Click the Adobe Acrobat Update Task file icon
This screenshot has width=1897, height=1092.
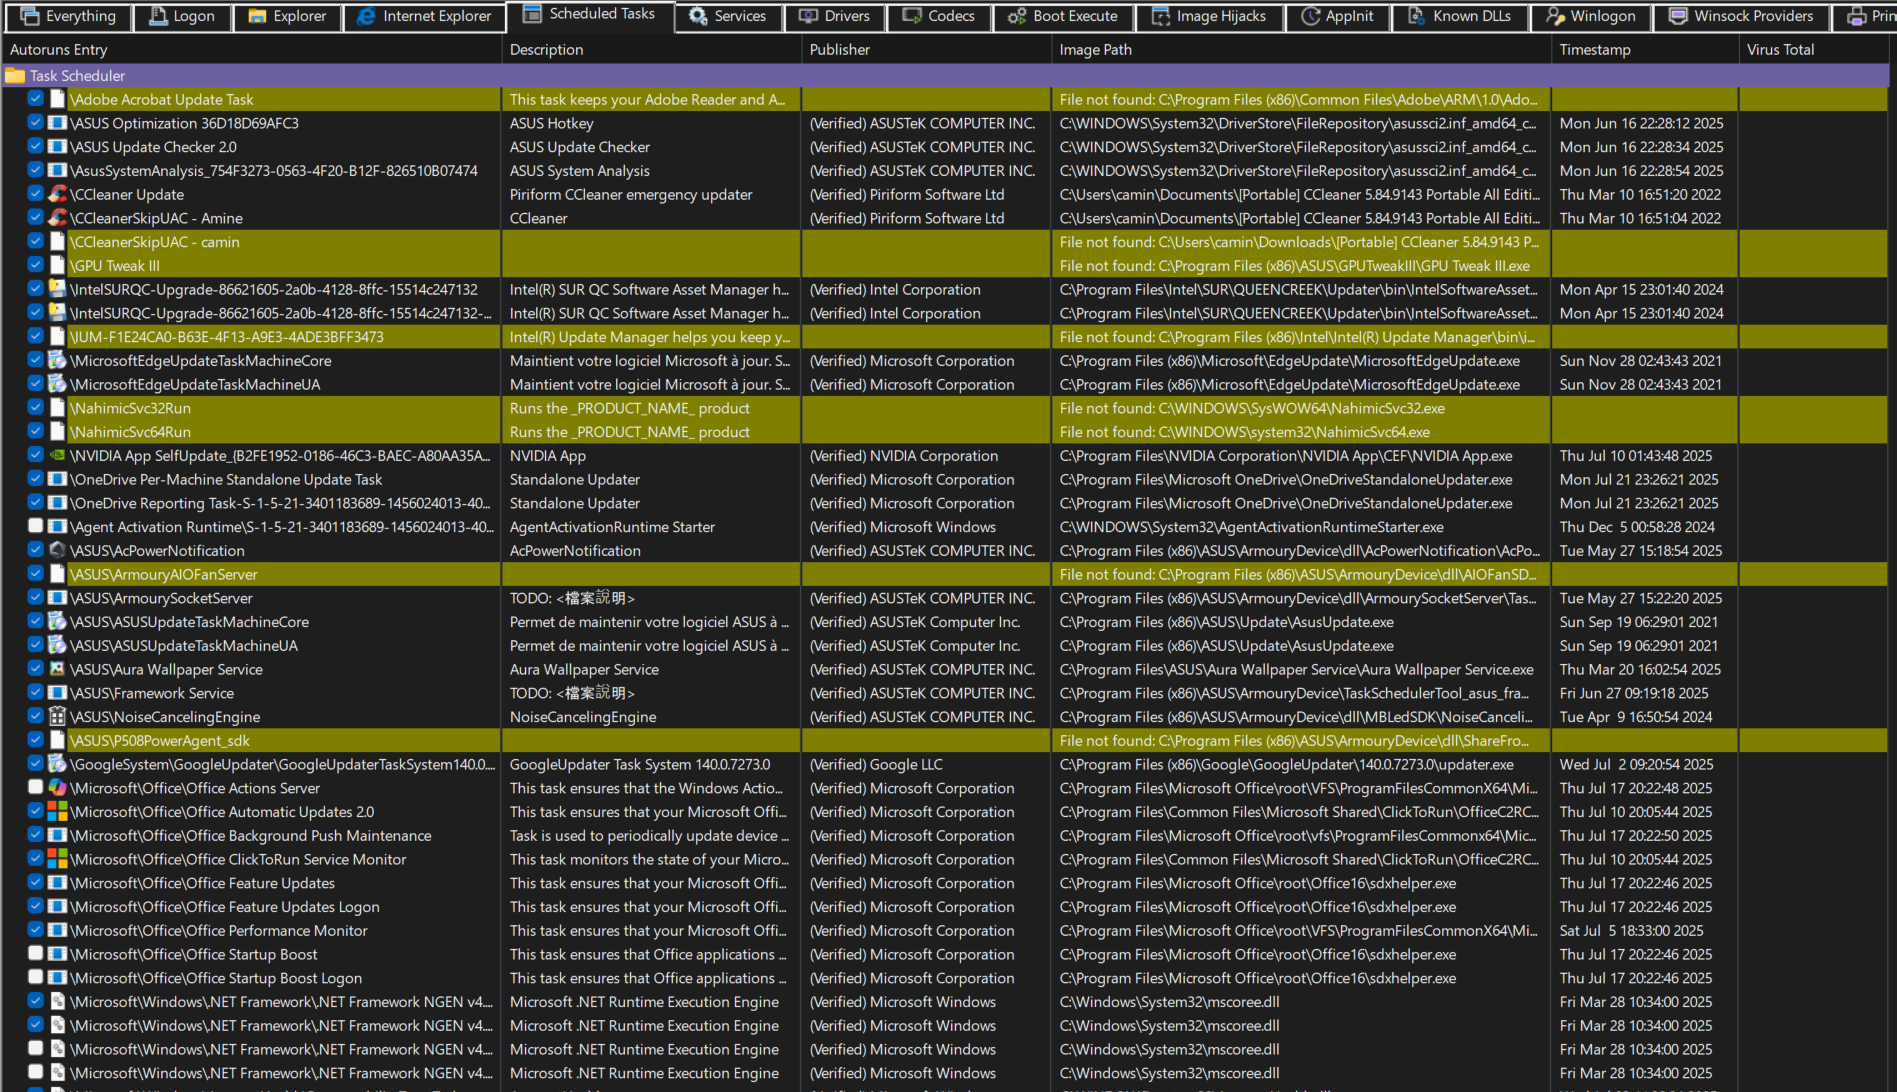(57, 99)
